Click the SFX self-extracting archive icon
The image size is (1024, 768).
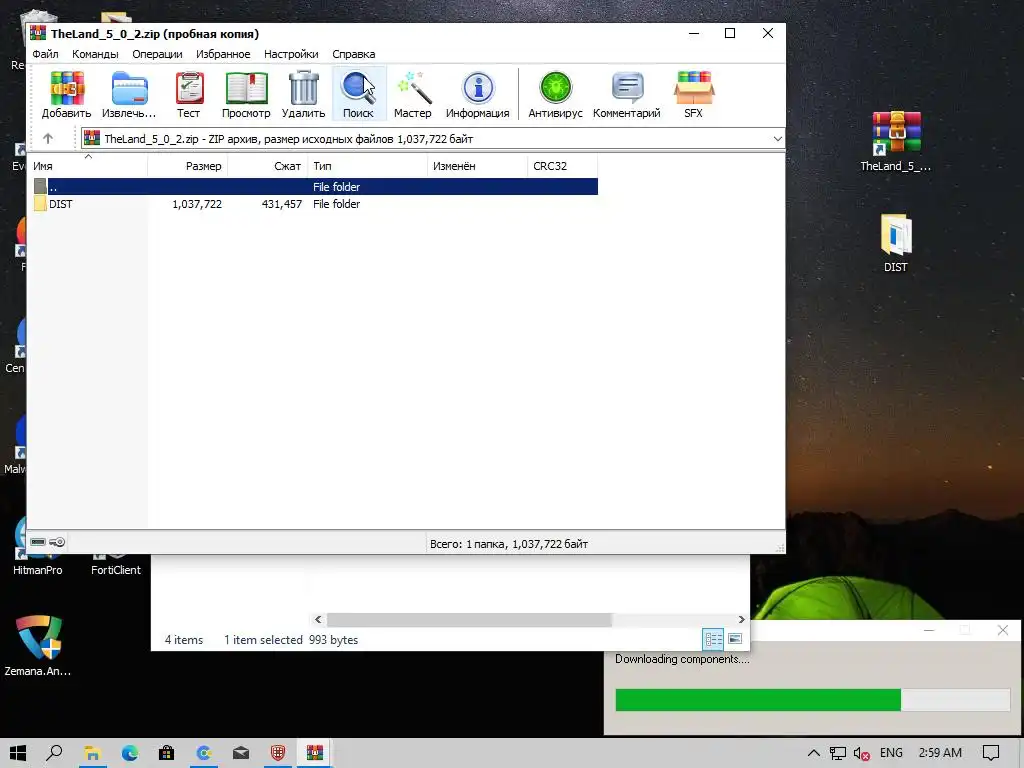pos(694,94)
